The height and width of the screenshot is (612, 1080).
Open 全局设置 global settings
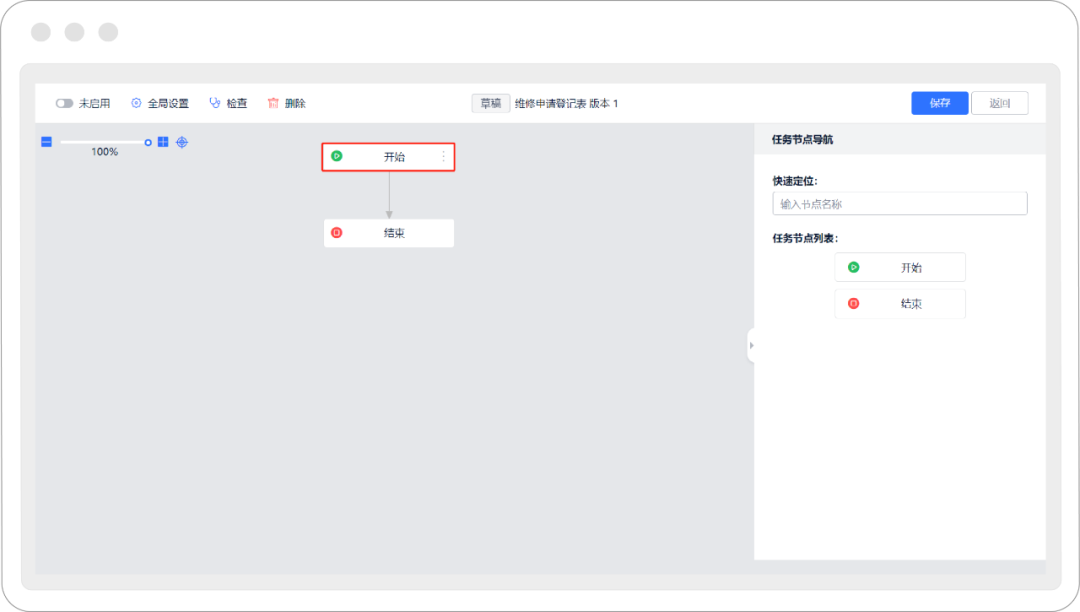coord(159,103)
